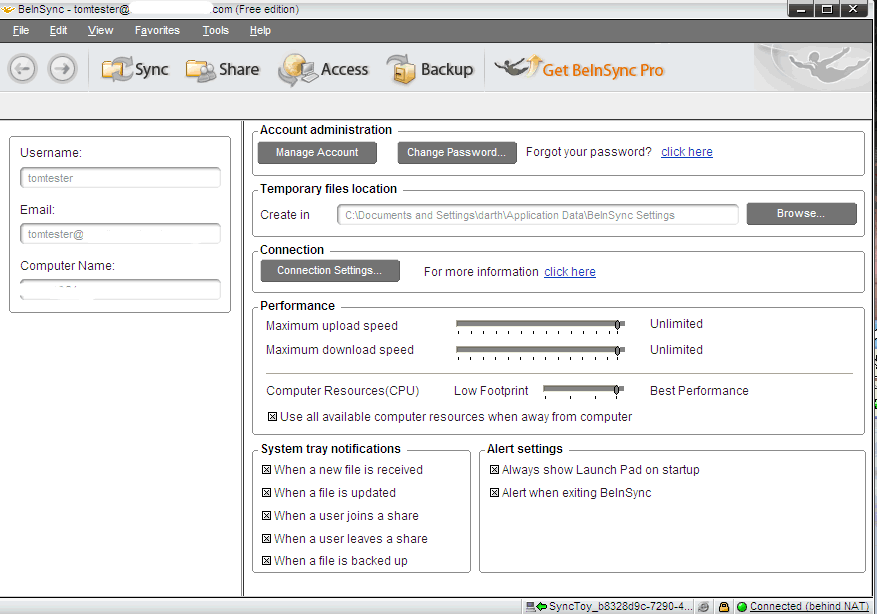Click Browse for temporary files location

[x=801, y=214]
